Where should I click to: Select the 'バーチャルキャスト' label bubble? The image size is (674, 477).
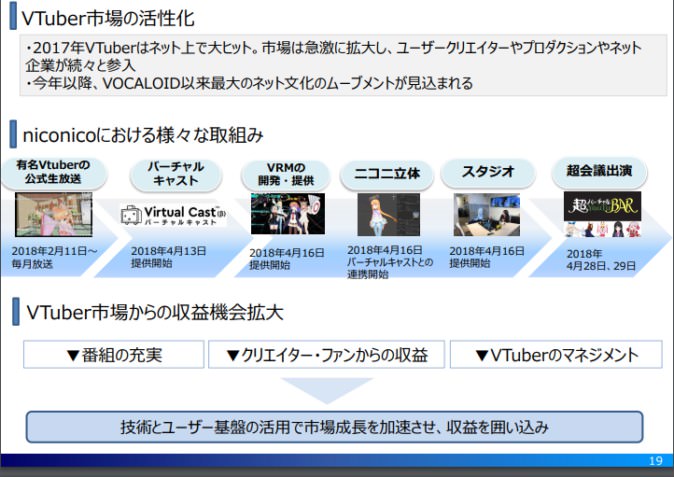pyautogui.click(x=175, y=174)
